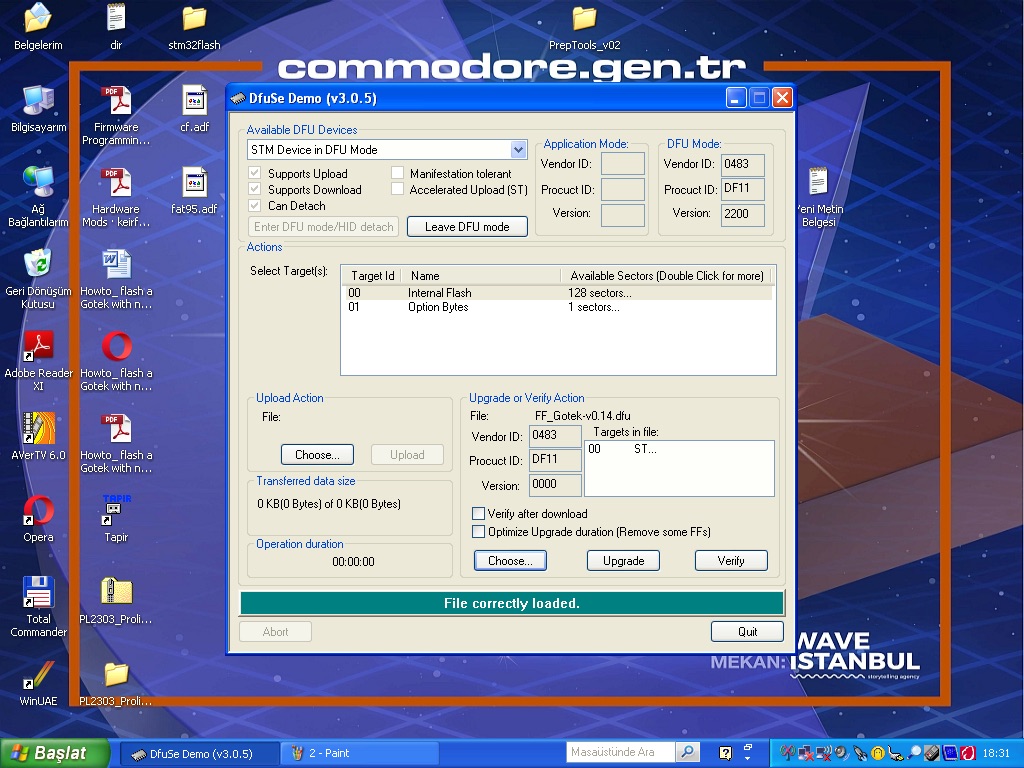Toggle the Manifestation tolerant checkbox
1024x768 pixels.
tap(398, 173)
